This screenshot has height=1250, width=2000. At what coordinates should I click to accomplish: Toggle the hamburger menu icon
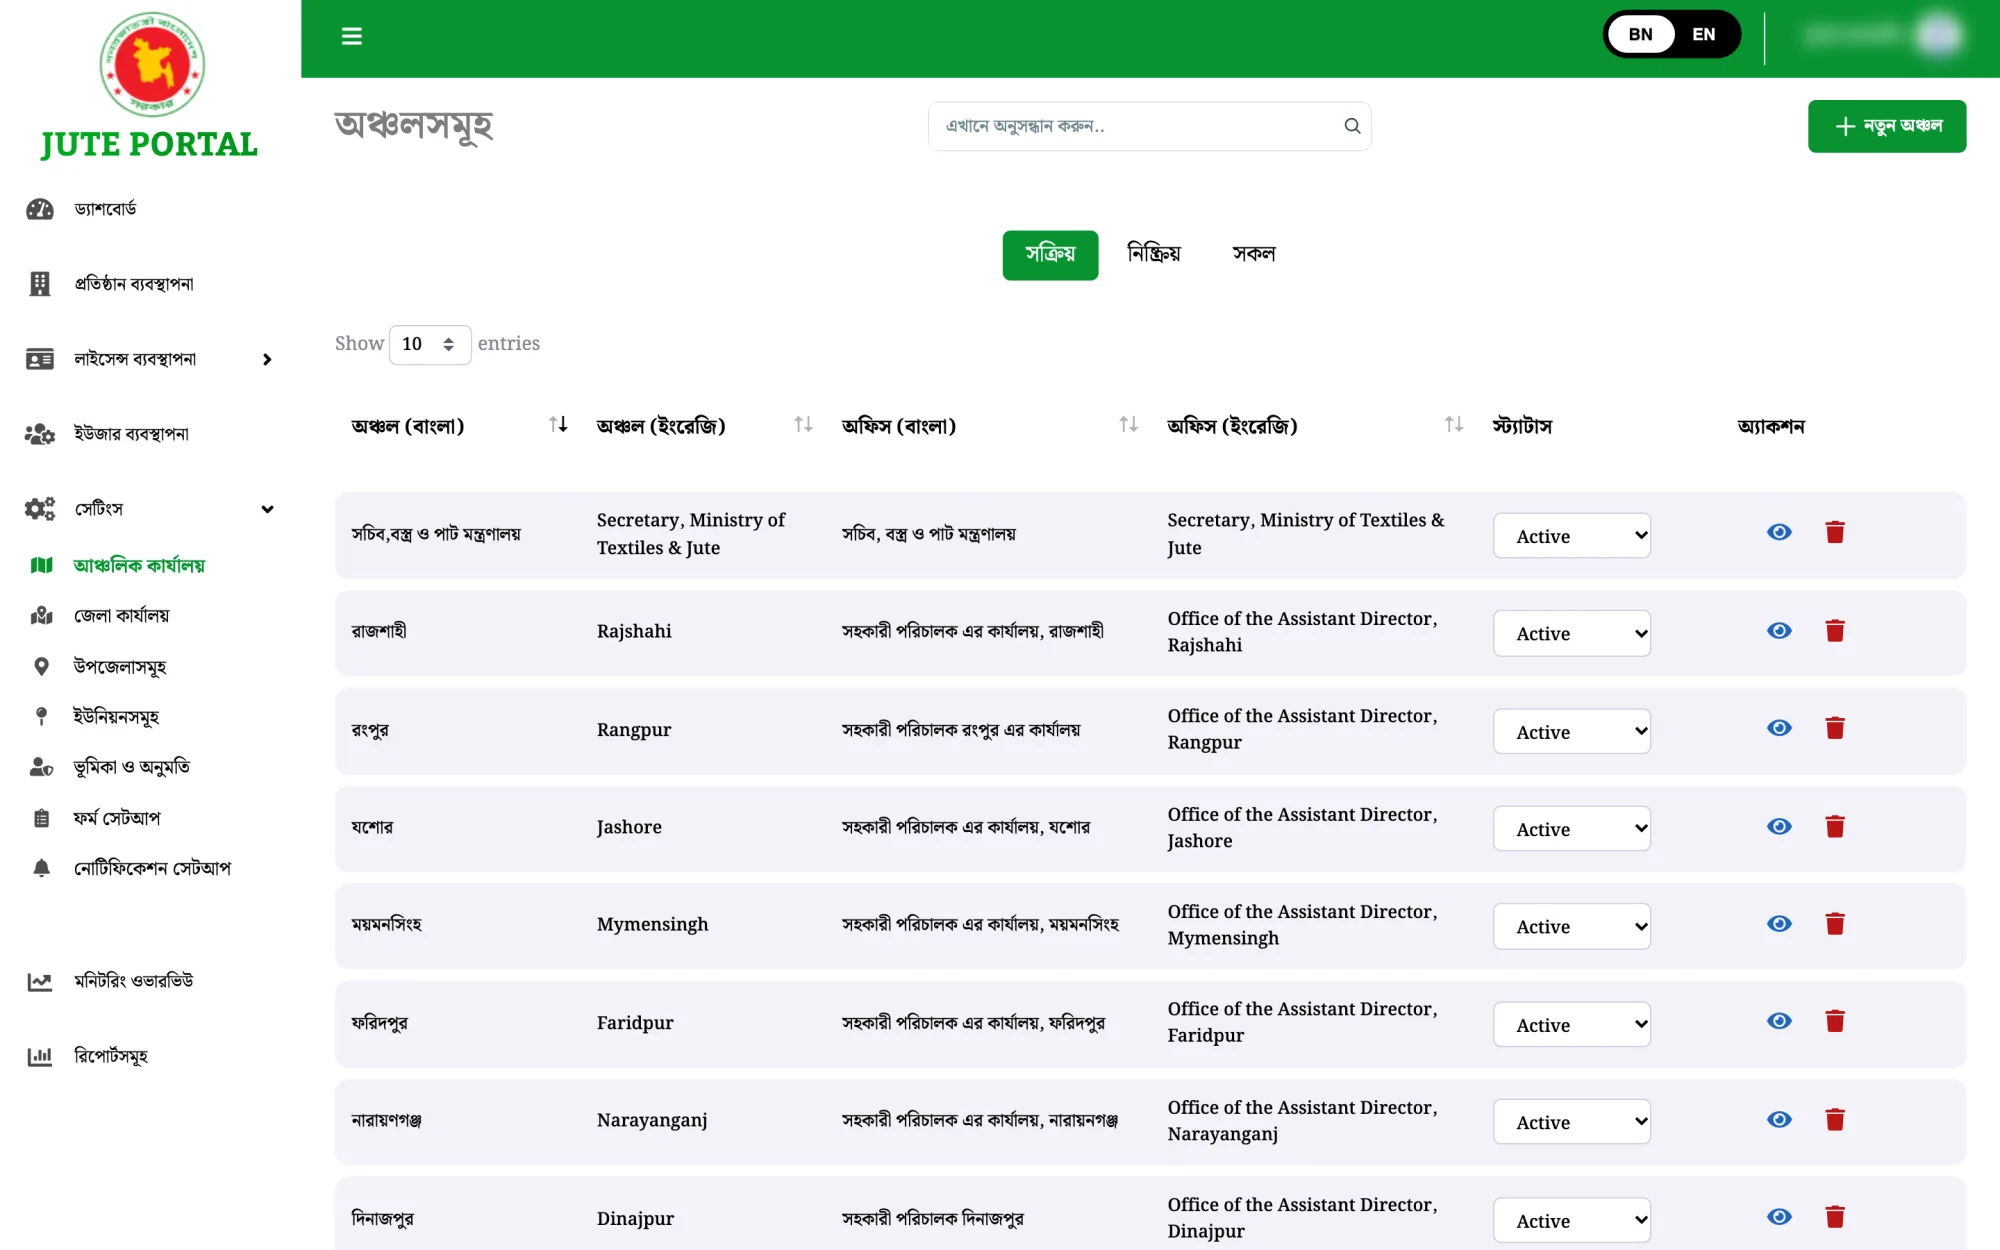(x=351, y=36)
